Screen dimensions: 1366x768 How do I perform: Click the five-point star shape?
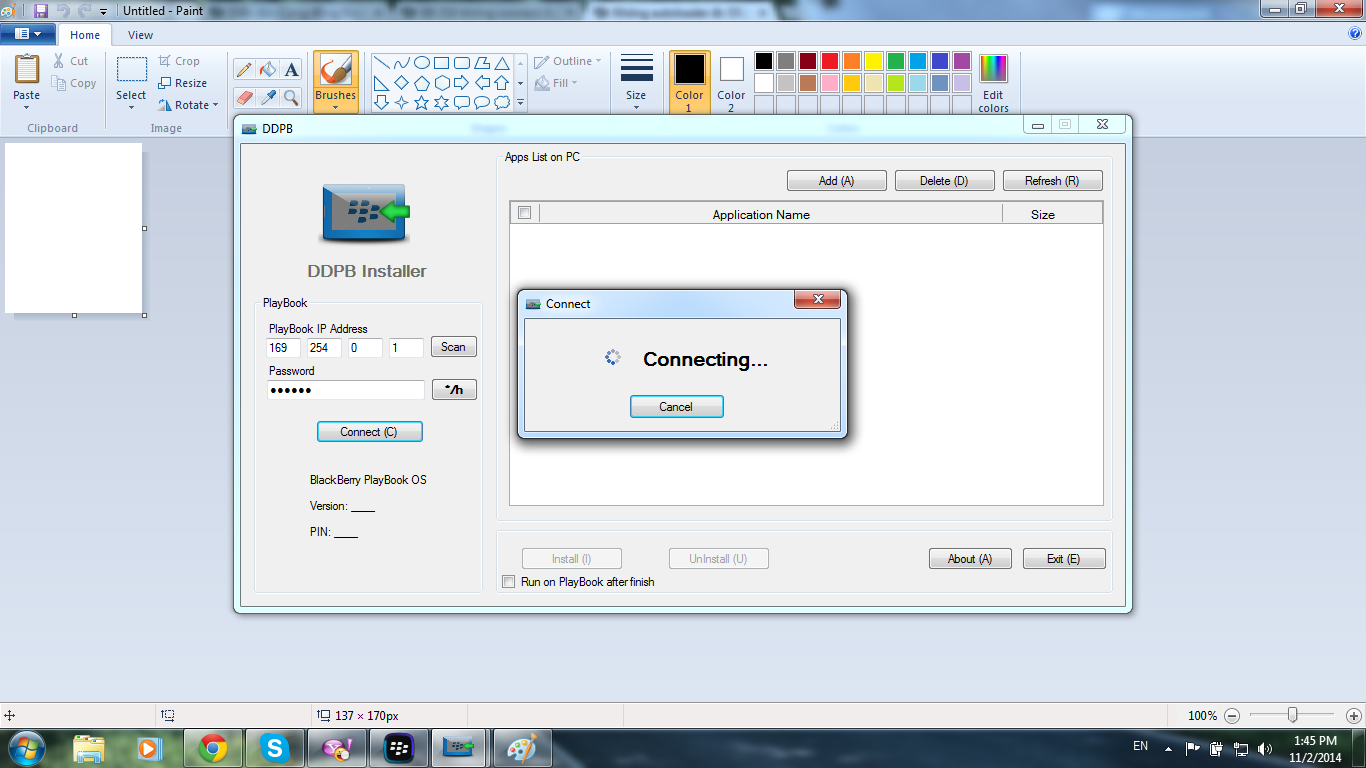[421, 102]
